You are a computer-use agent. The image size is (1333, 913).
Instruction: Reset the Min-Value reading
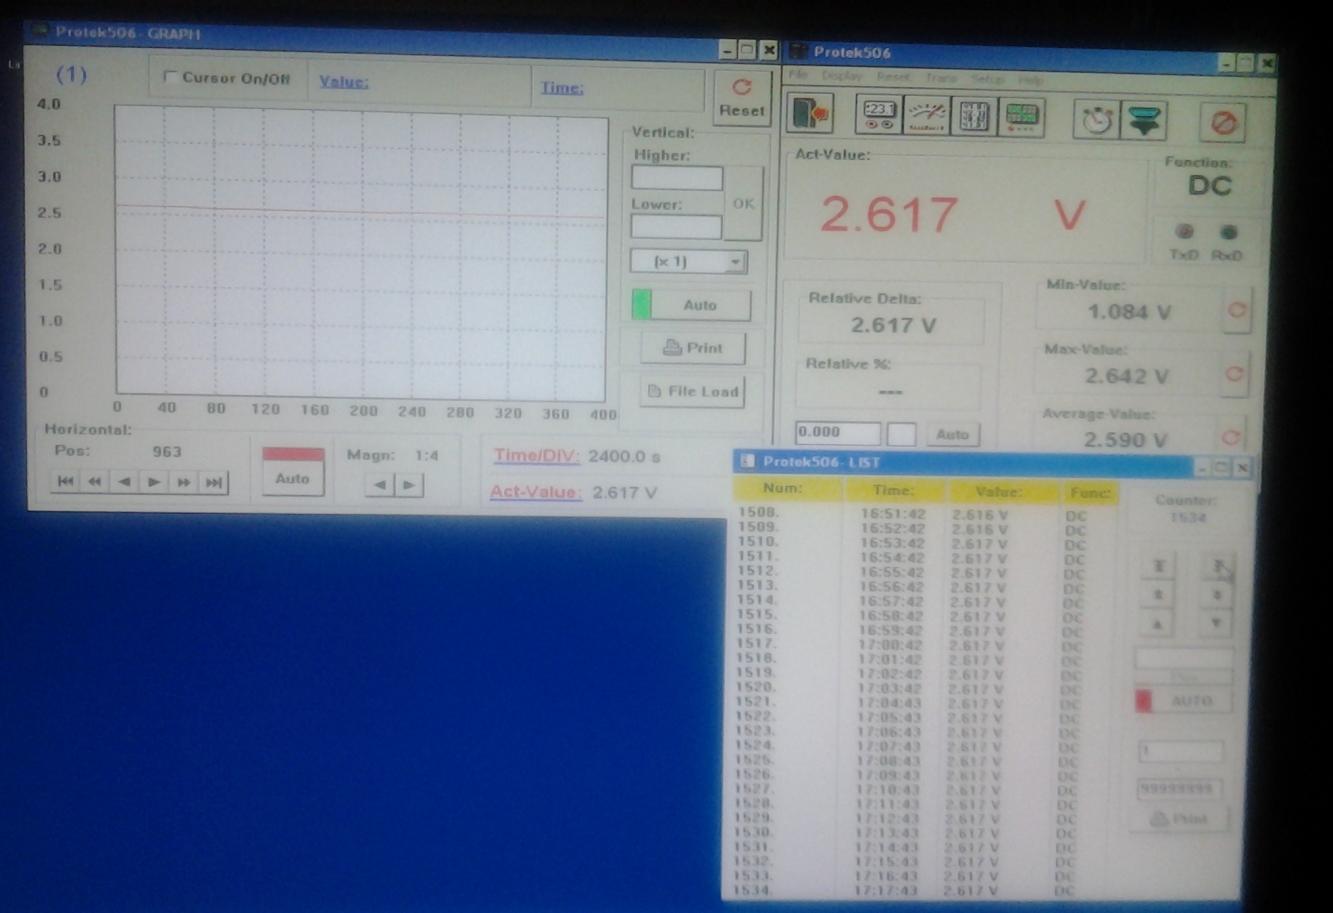(1237, 311)
